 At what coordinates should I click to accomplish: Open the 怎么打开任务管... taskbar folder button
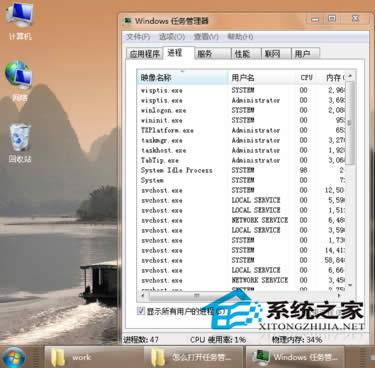tap(193, 358)
